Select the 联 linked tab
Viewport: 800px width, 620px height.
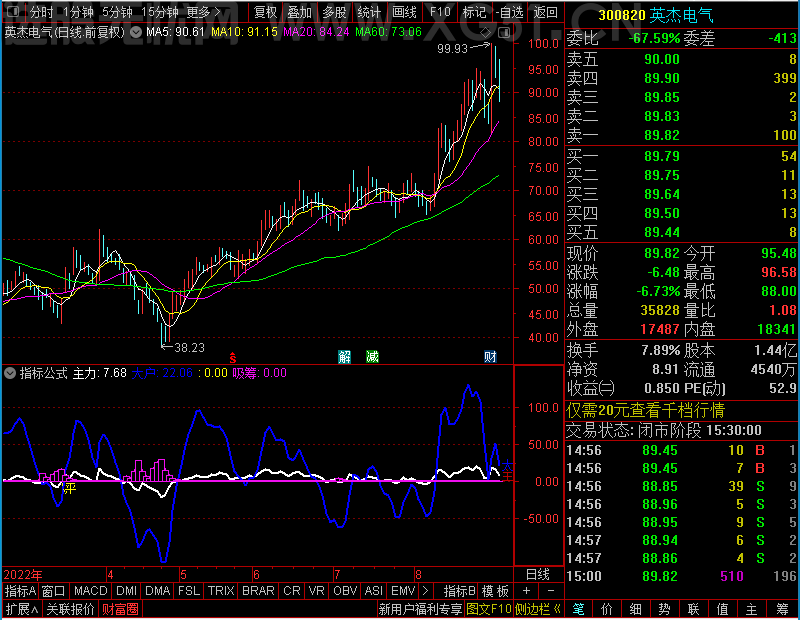(x=693, y=609)
